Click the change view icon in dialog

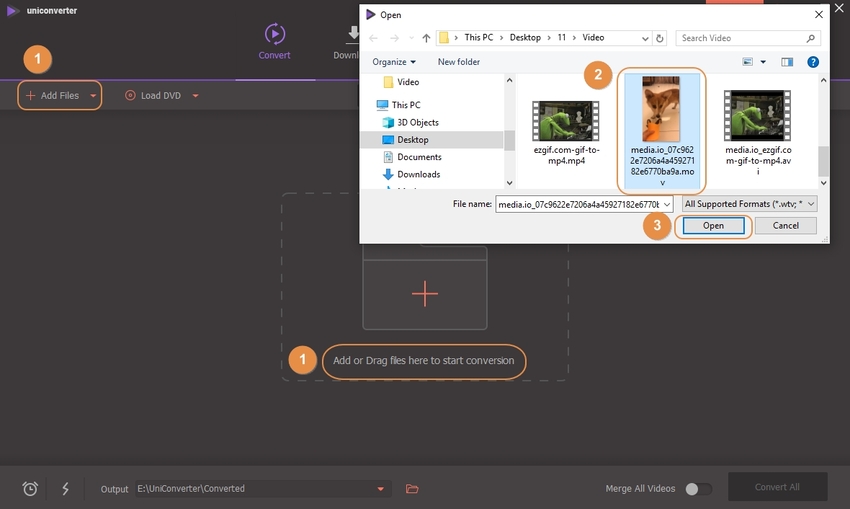748,62
